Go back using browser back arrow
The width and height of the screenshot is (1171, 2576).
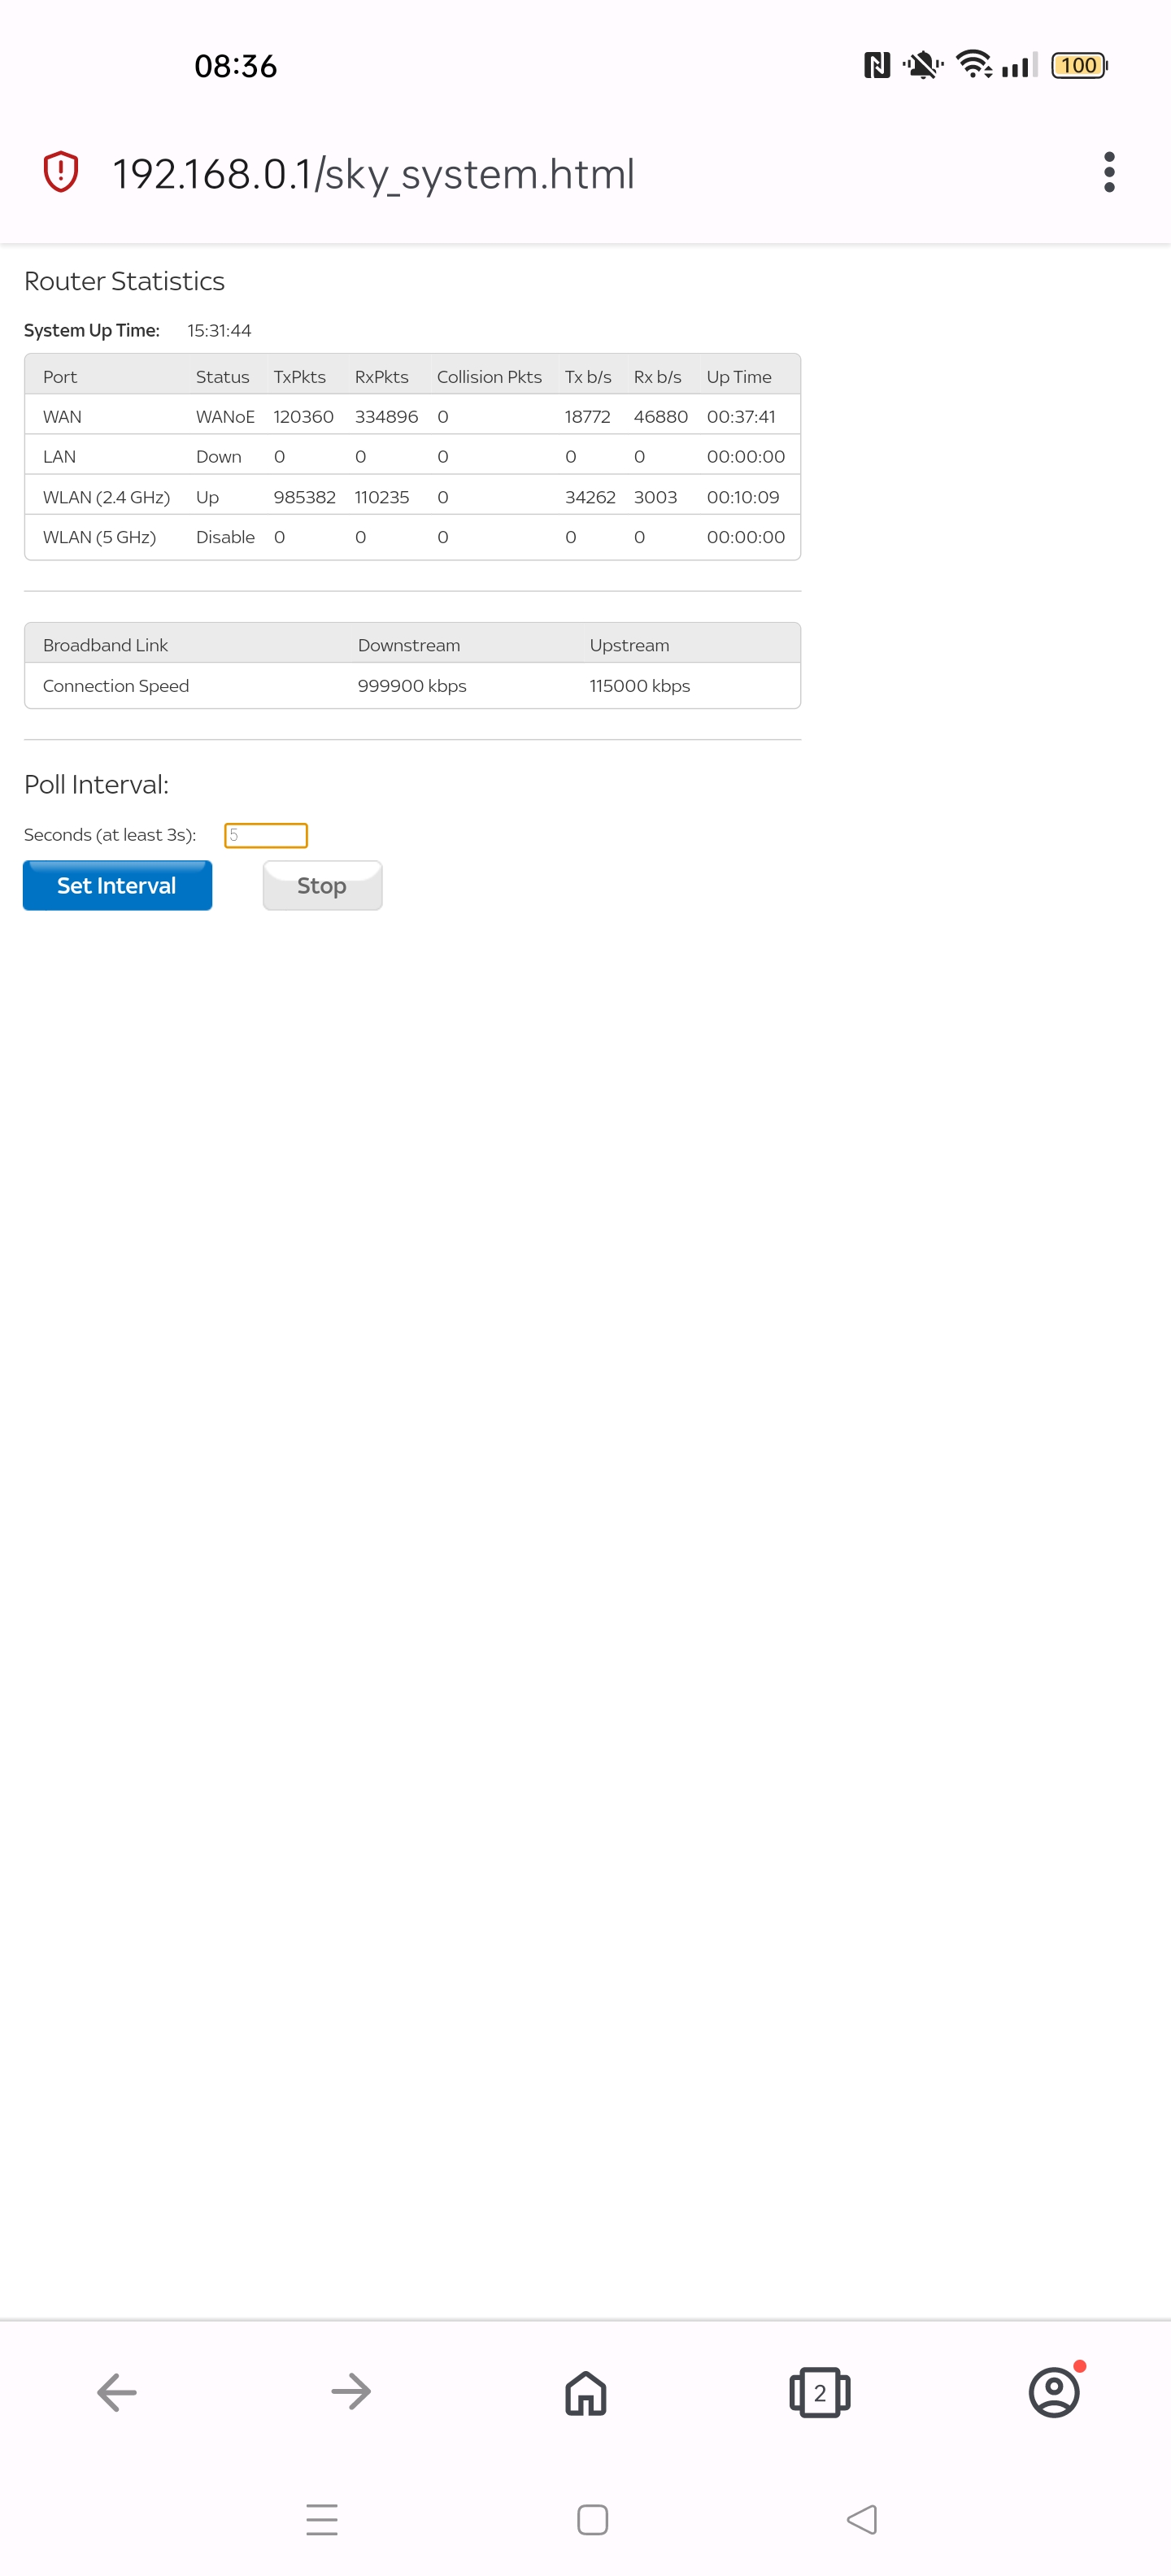pos(117,2393)
